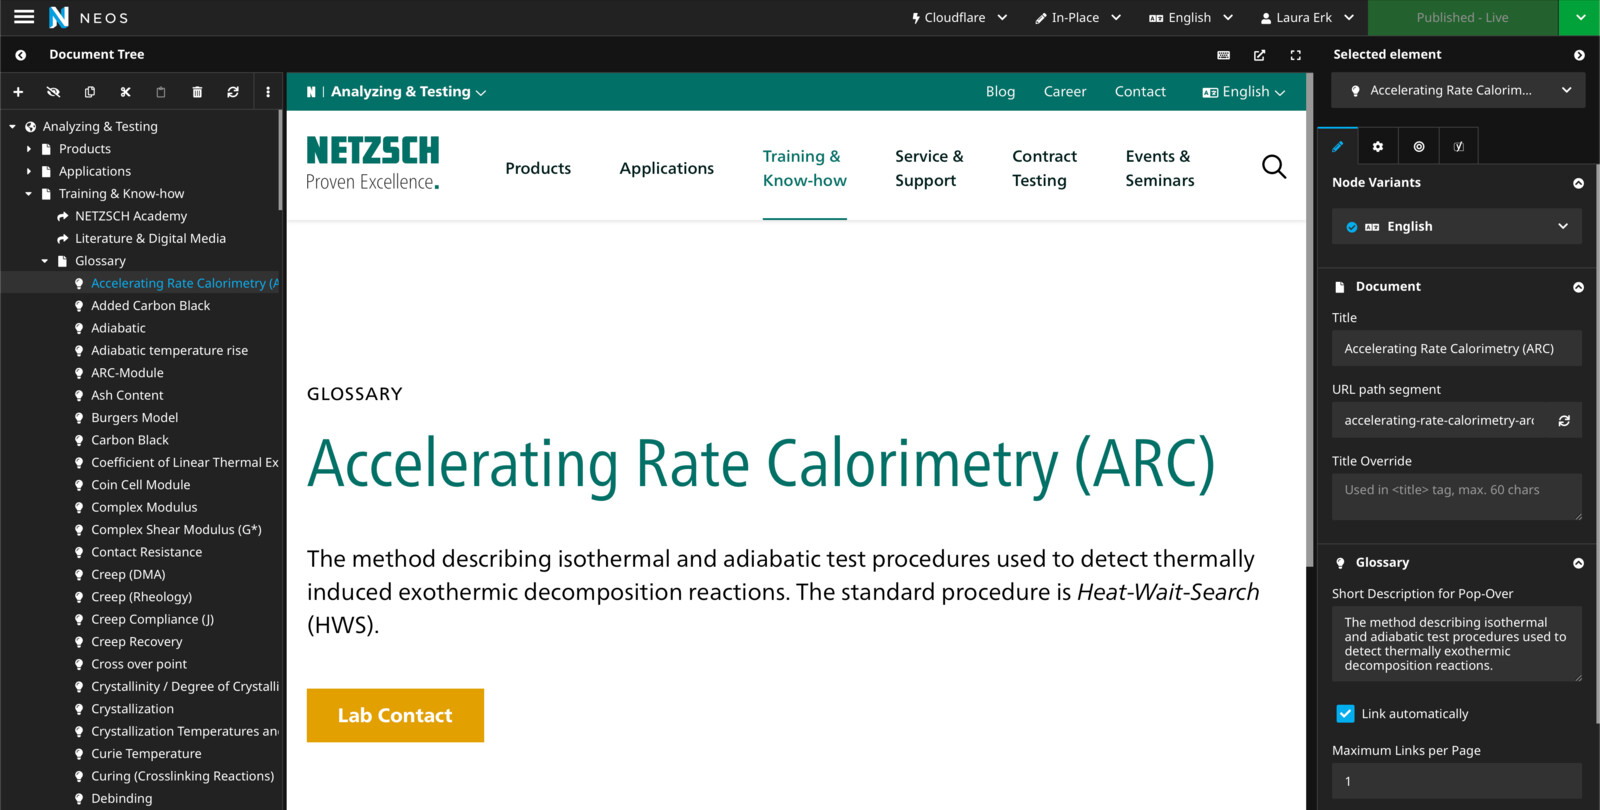Viewport: 1600px width, 810px height.
Task: Click the Title Override text field
Action: pyautogui.click(x=1457, y=497)
